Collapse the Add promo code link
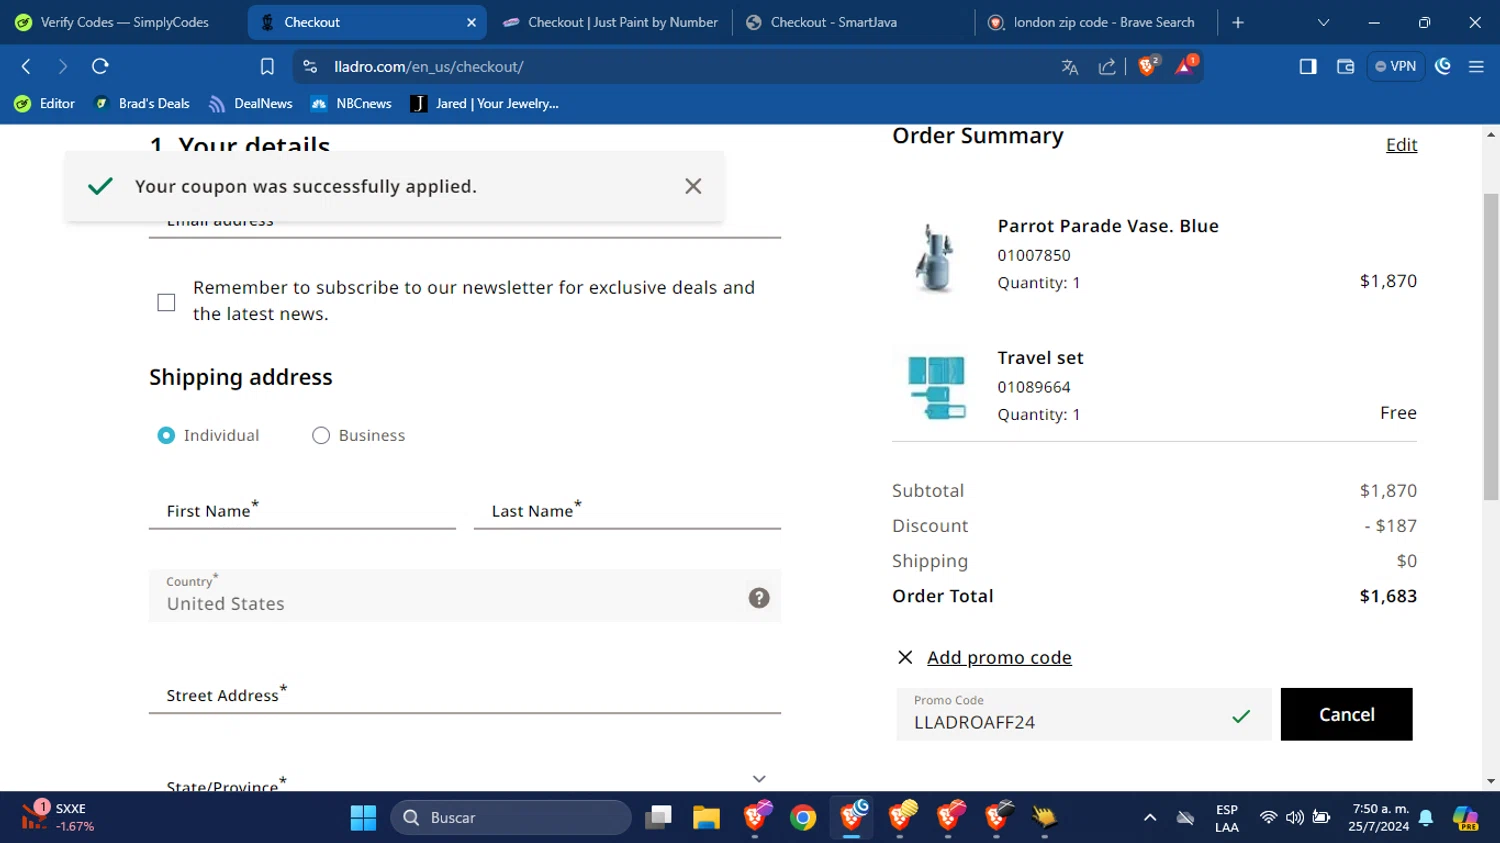 coord(999,657)
